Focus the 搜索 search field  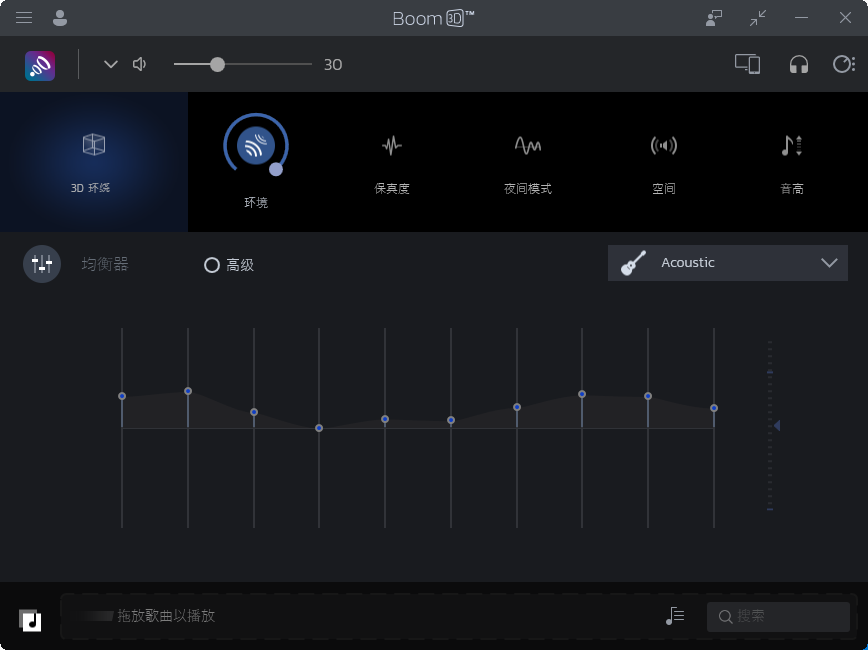[x=778, y=616]
